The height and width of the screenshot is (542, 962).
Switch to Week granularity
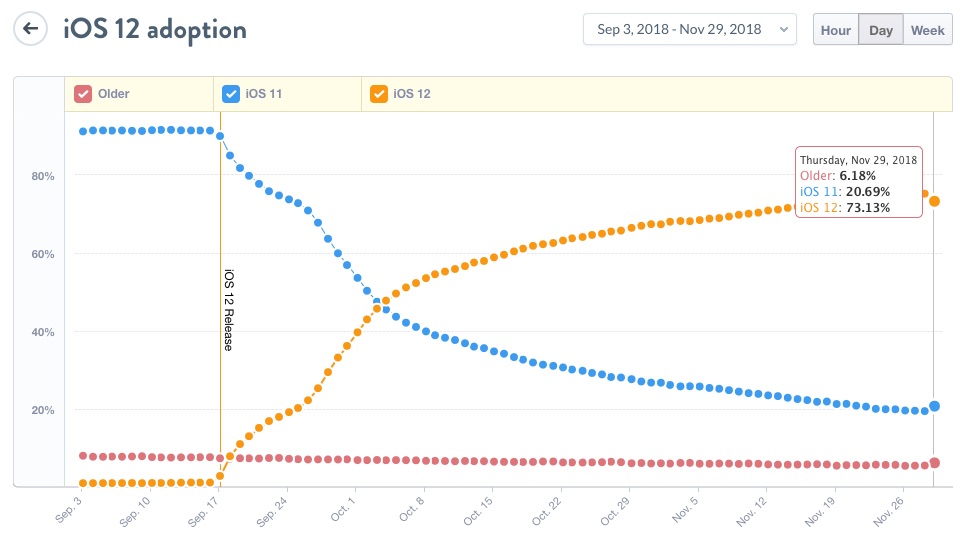(927, 30)
